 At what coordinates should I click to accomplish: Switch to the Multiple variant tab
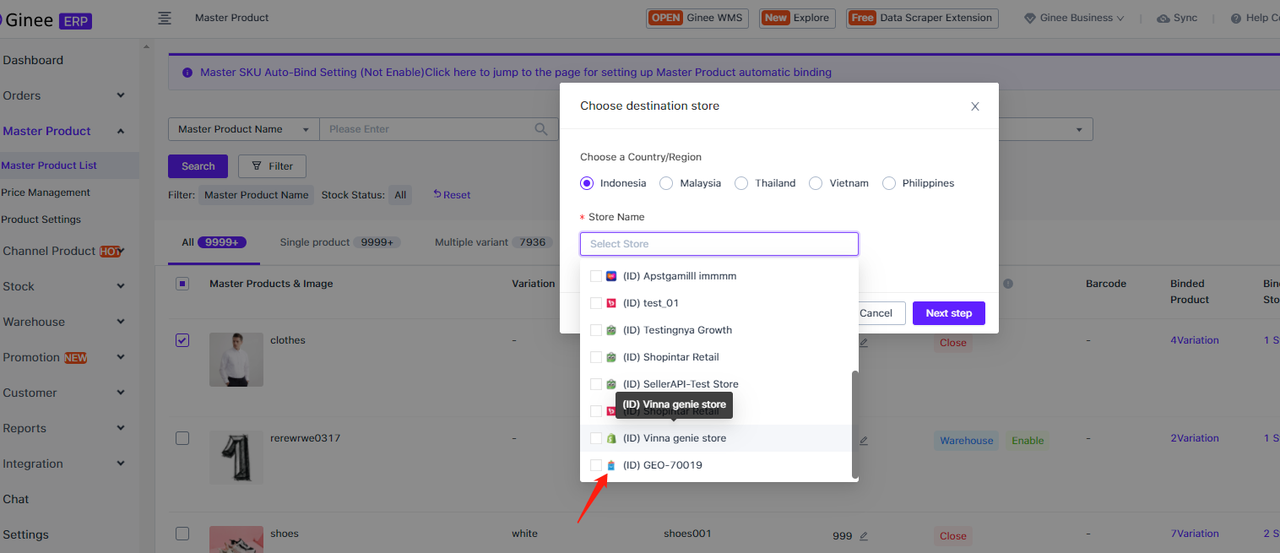(x=493, y=242)
